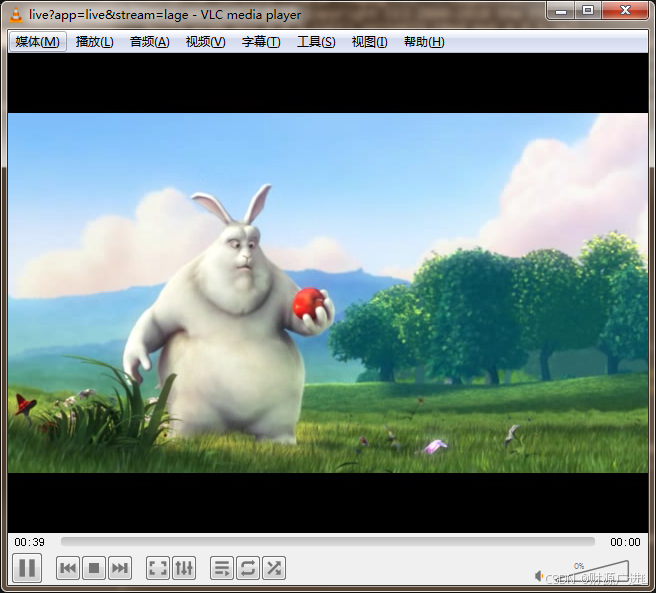
Task: Seek on the playback progress bar
Action: tap(328, 542)
